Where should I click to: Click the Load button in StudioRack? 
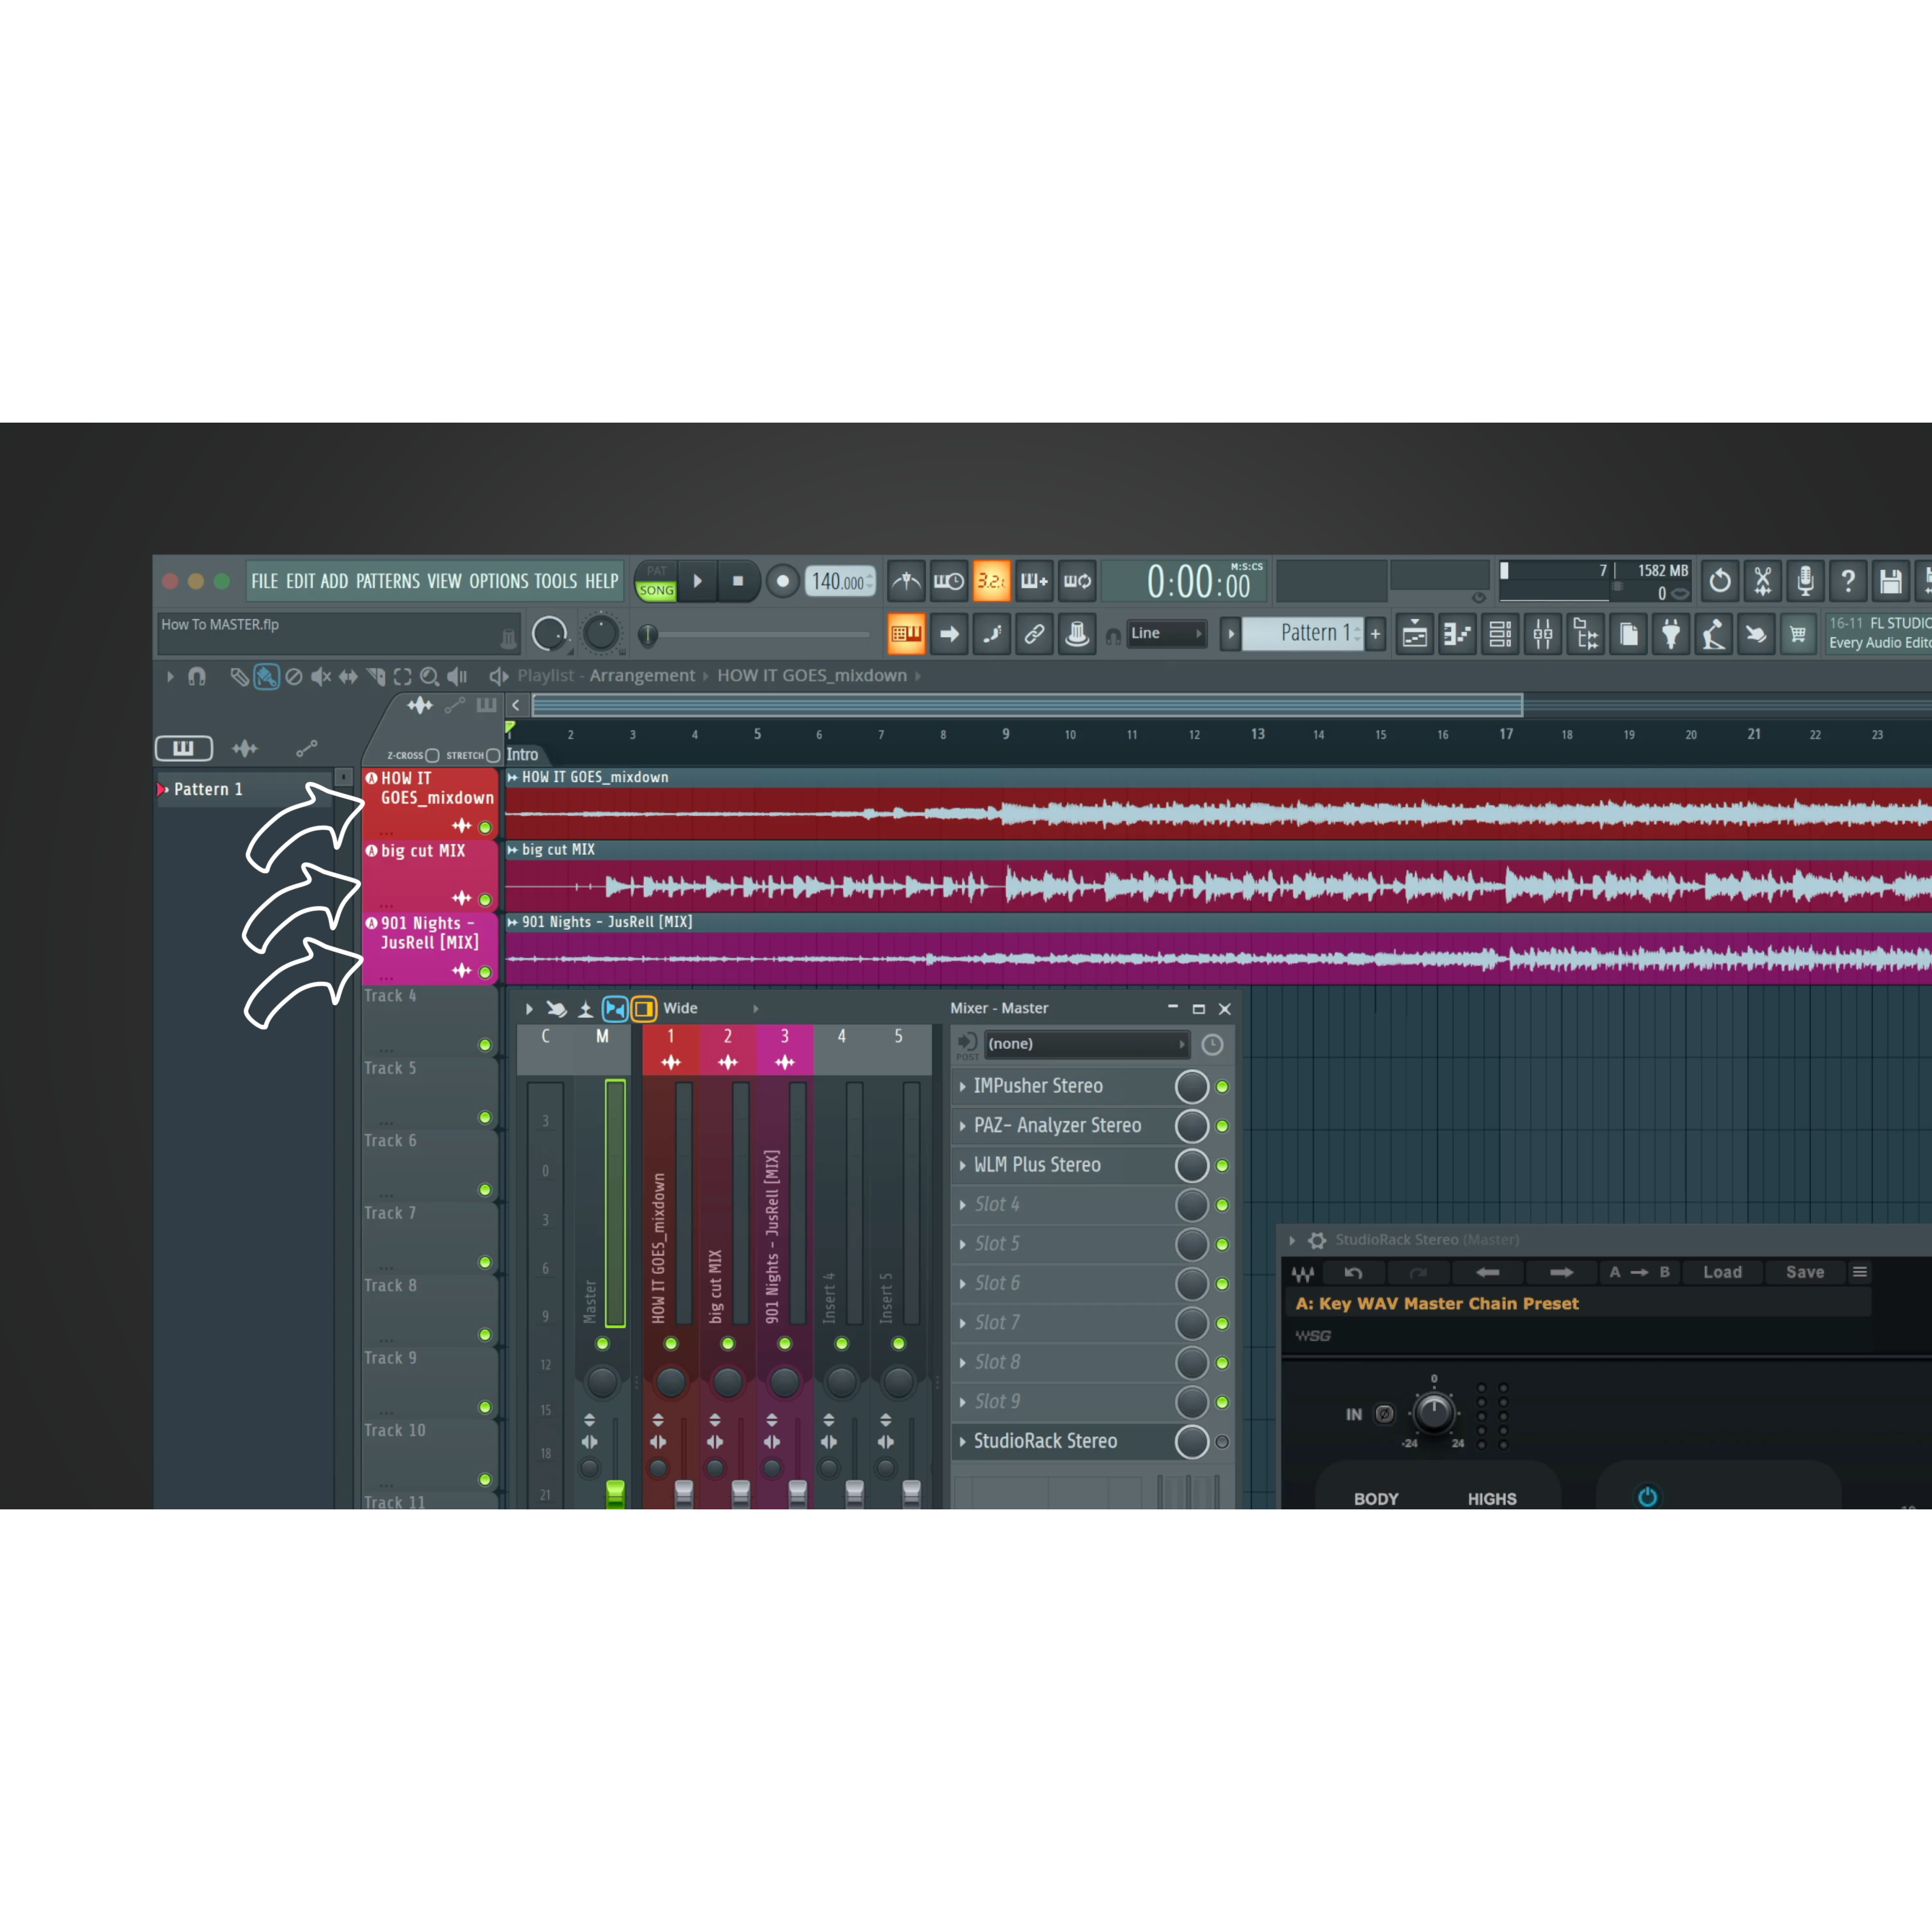click(1722, 1272)
